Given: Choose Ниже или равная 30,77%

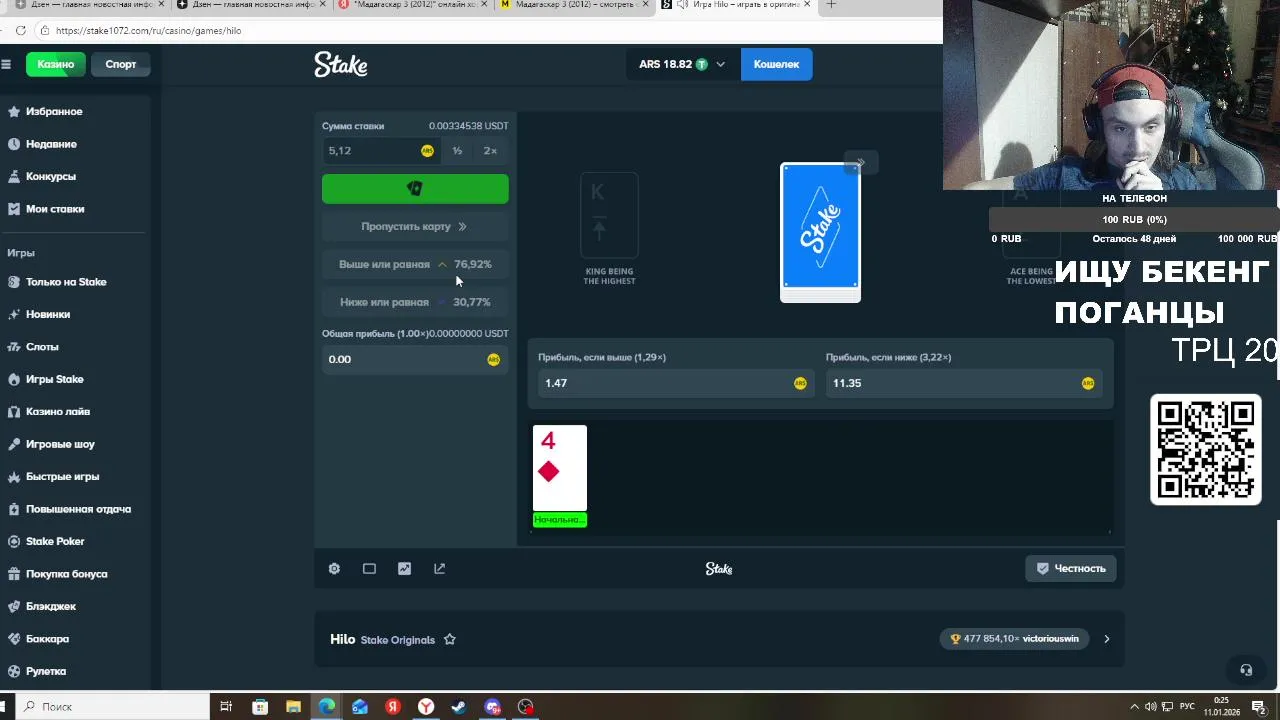Looking at the screenshot, I should 415,302.
